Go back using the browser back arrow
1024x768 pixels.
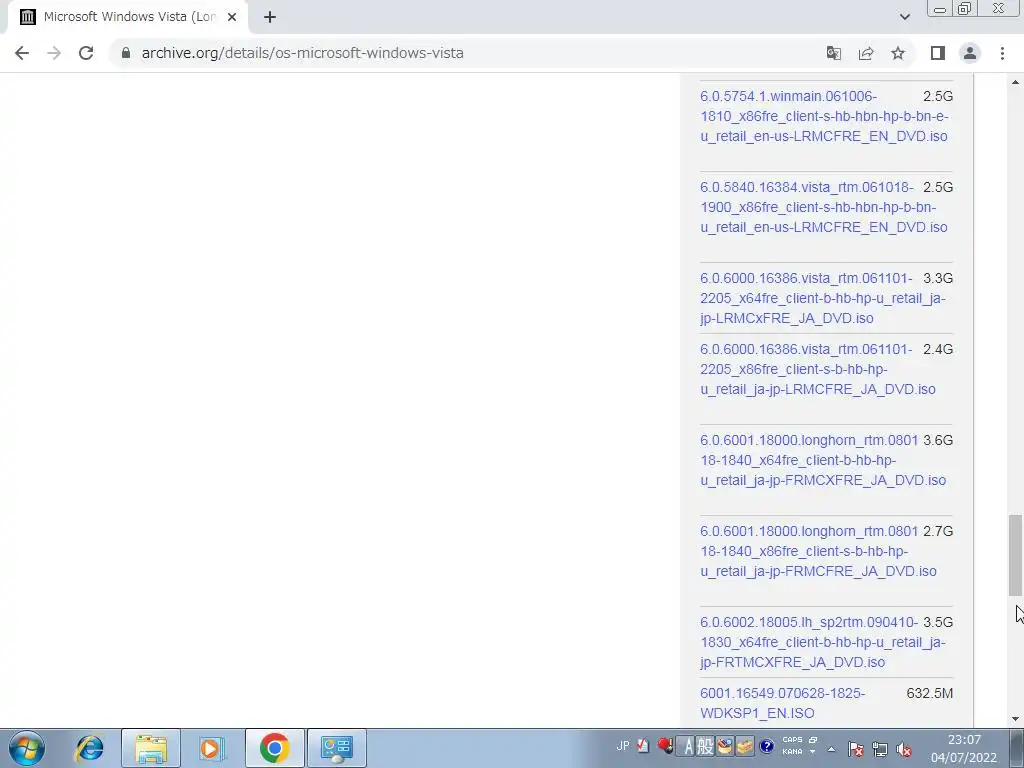click(22, 53)
